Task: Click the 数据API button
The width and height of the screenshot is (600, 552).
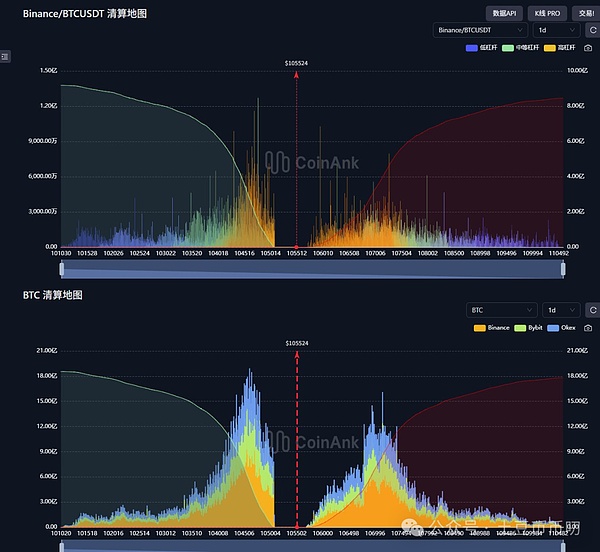Action: coord(504,13)
